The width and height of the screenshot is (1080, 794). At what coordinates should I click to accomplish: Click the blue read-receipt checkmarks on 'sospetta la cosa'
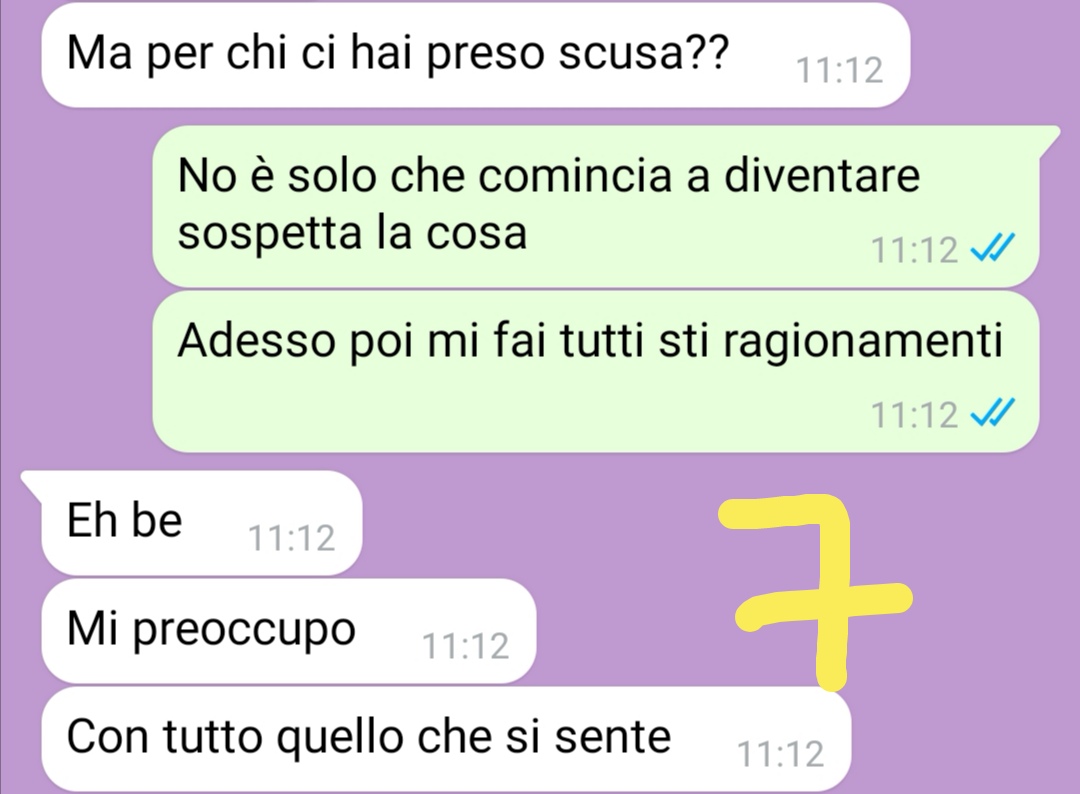tap(993, 248)
